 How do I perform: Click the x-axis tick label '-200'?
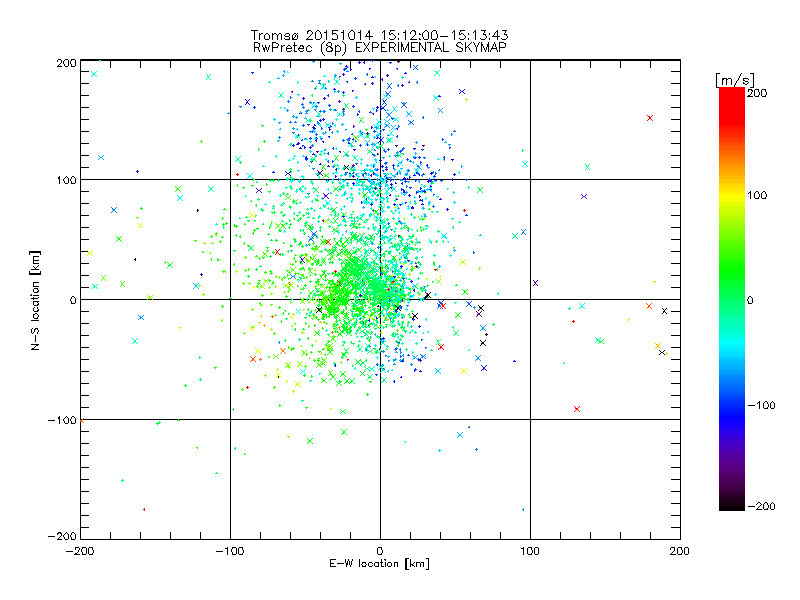tap(80, 551)
